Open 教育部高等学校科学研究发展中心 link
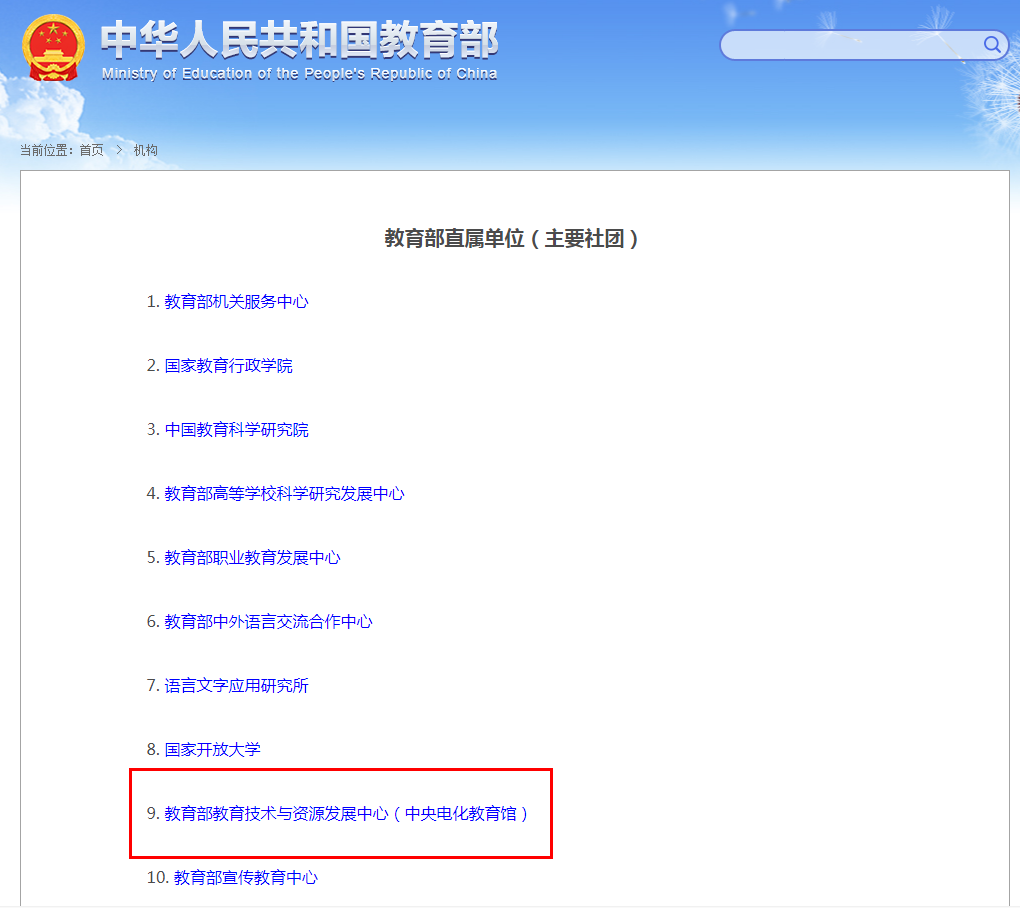The width and height of the screenshot is (1020, 908). point(285,493)
